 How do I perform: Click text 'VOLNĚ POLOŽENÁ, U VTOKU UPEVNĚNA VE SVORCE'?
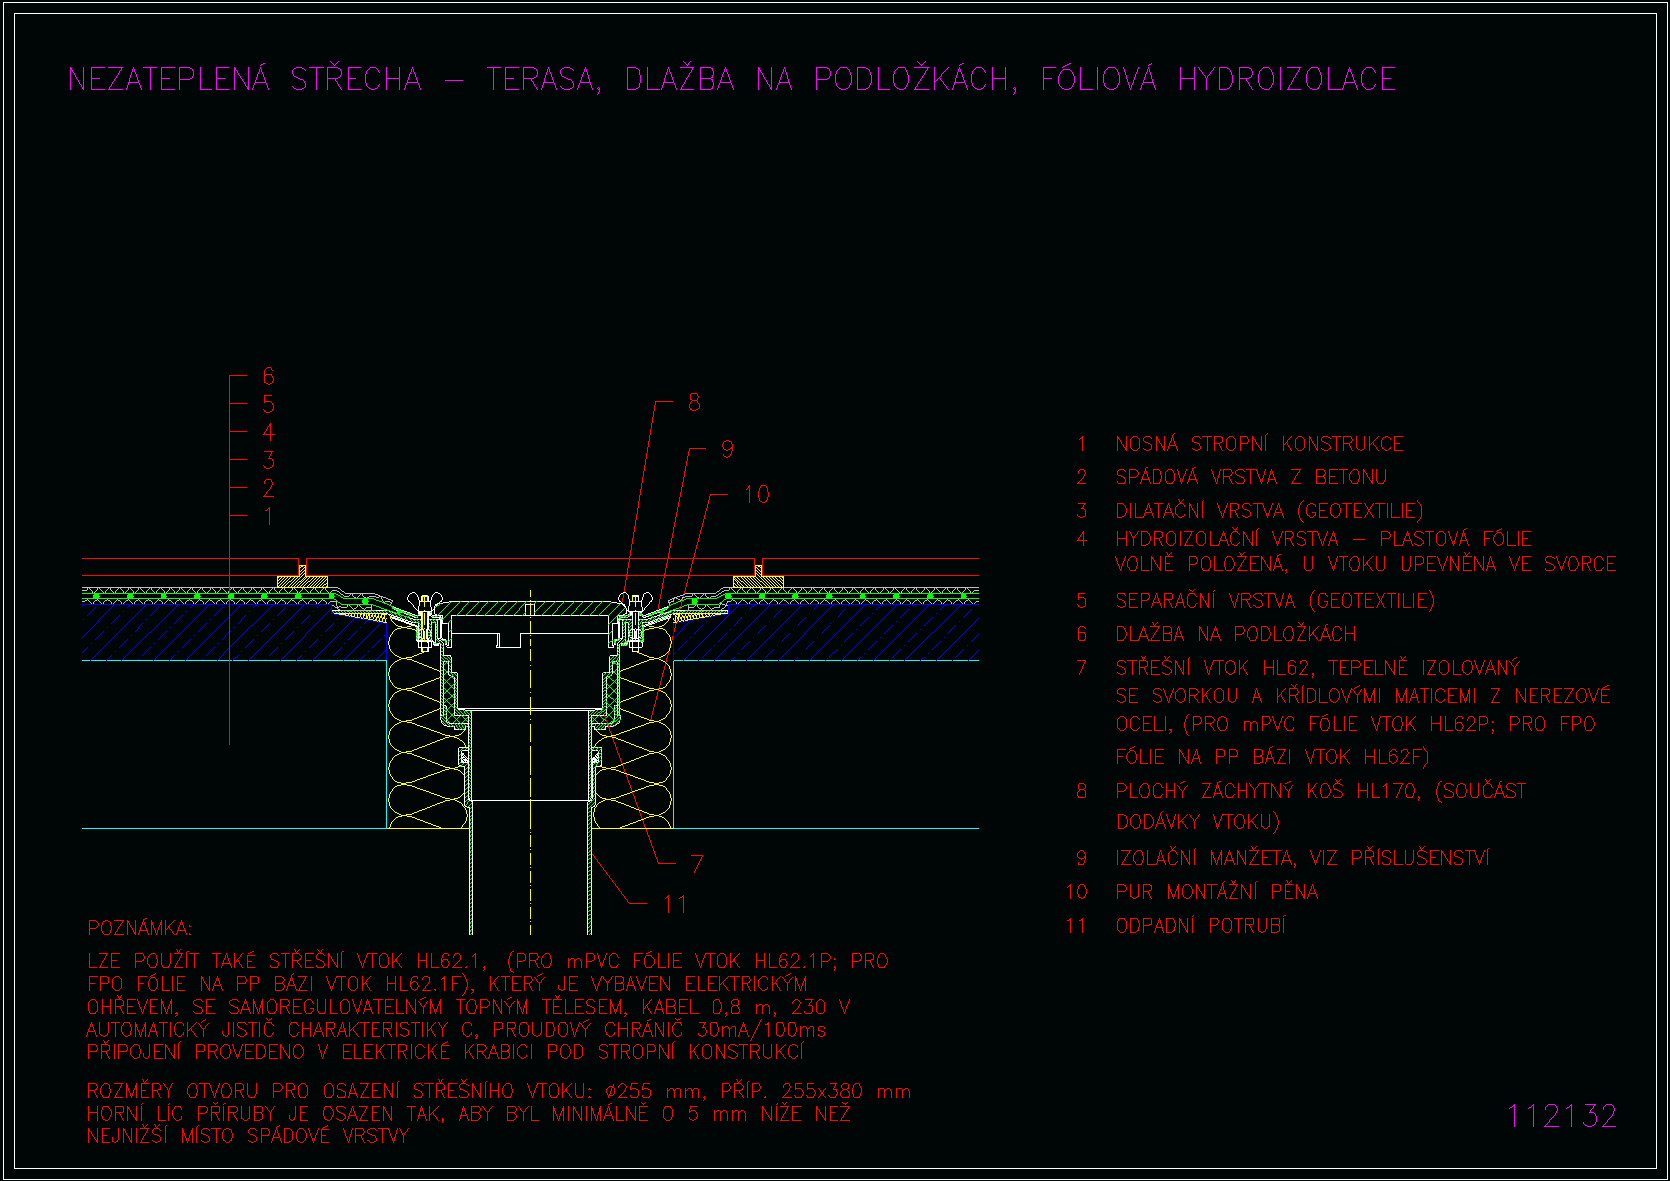point(1366,564)
